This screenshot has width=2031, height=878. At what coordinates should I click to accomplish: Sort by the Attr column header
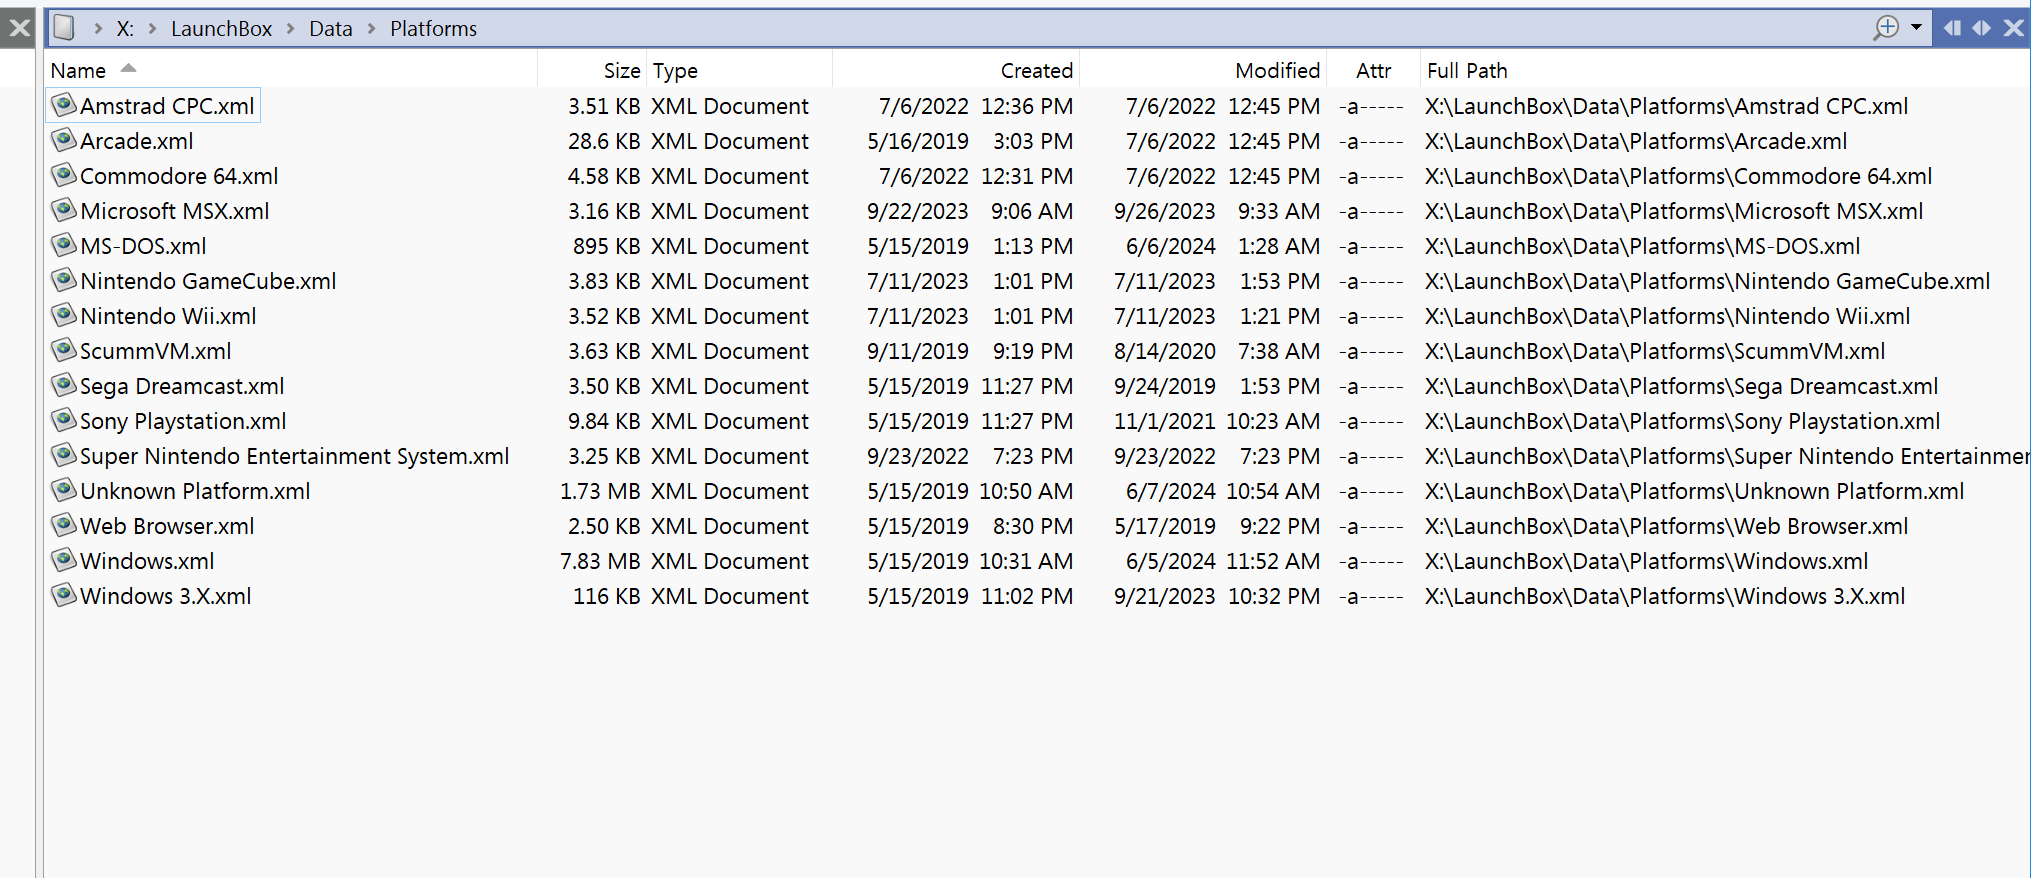coord(1373,71)
